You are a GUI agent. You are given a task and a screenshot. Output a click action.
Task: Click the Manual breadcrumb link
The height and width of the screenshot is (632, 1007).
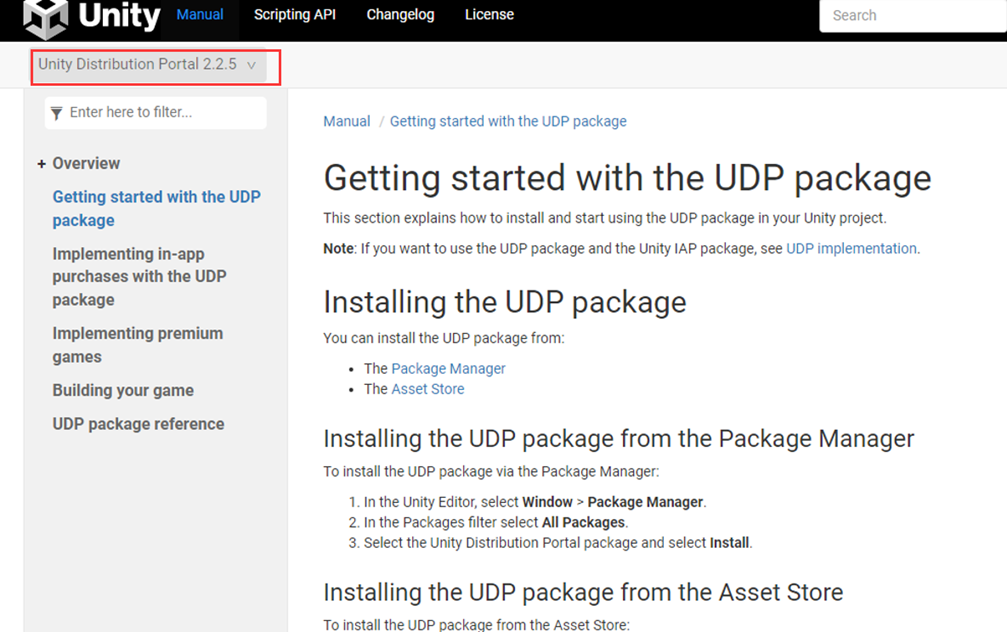(x=346, y=120)
